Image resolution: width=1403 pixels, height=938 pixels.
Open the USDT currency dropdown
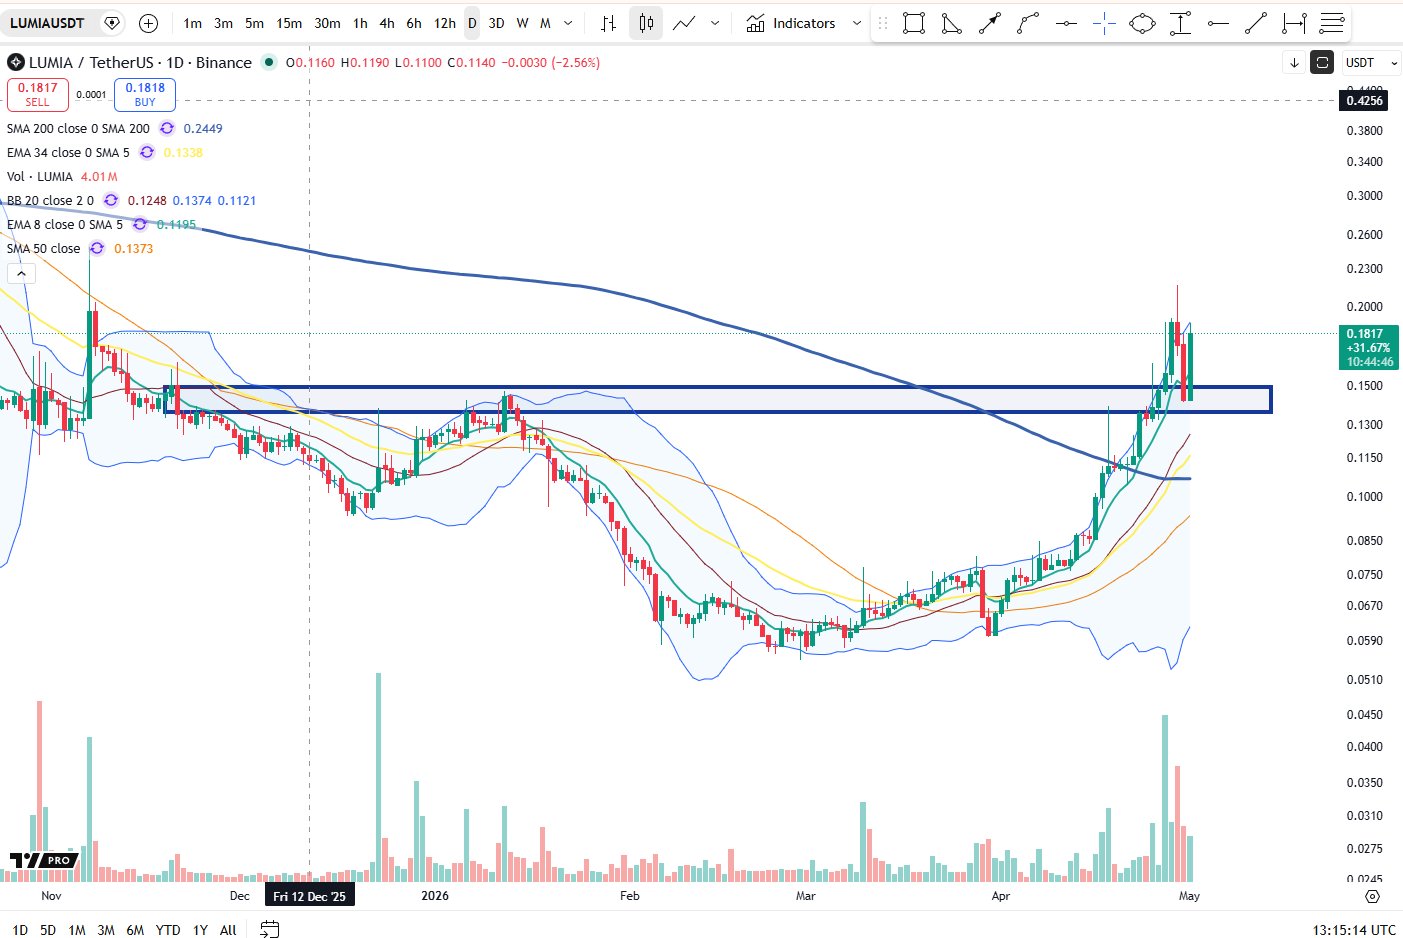[1371, 62]
